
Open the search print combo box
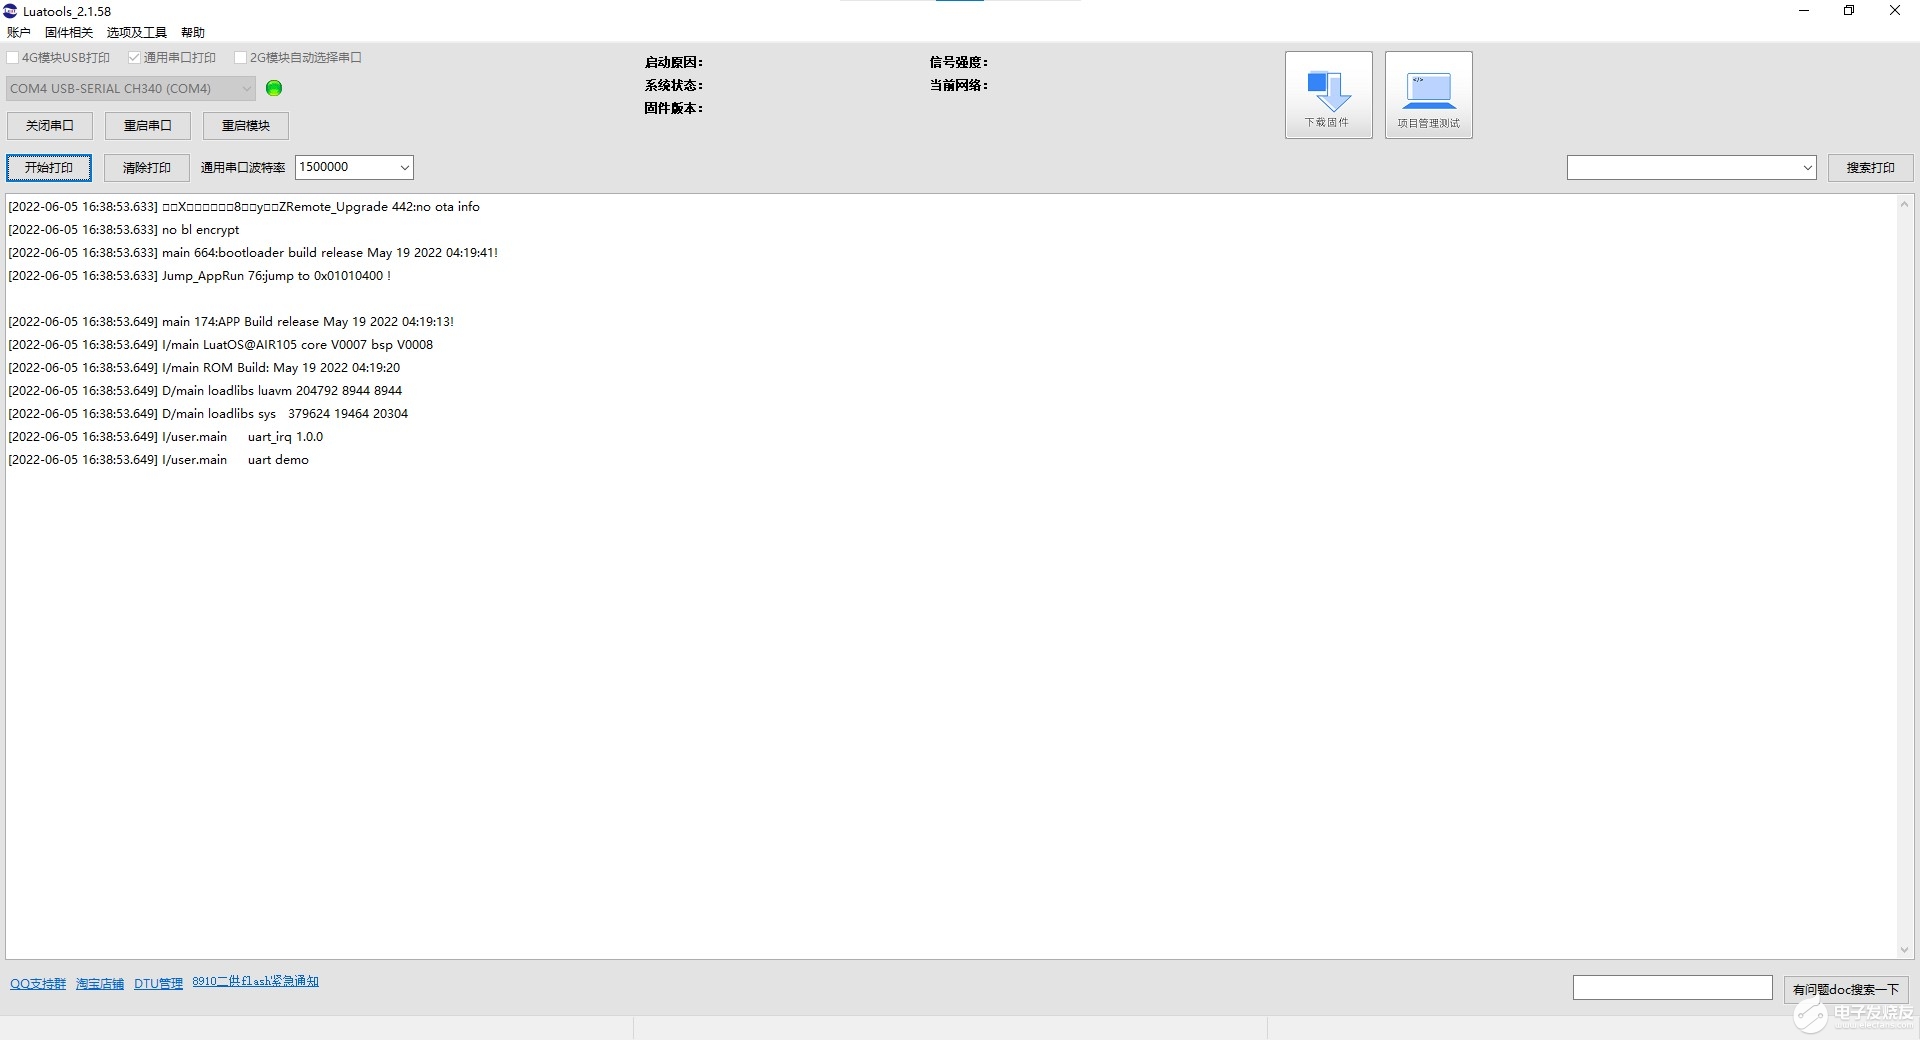tap(1691, 168)
